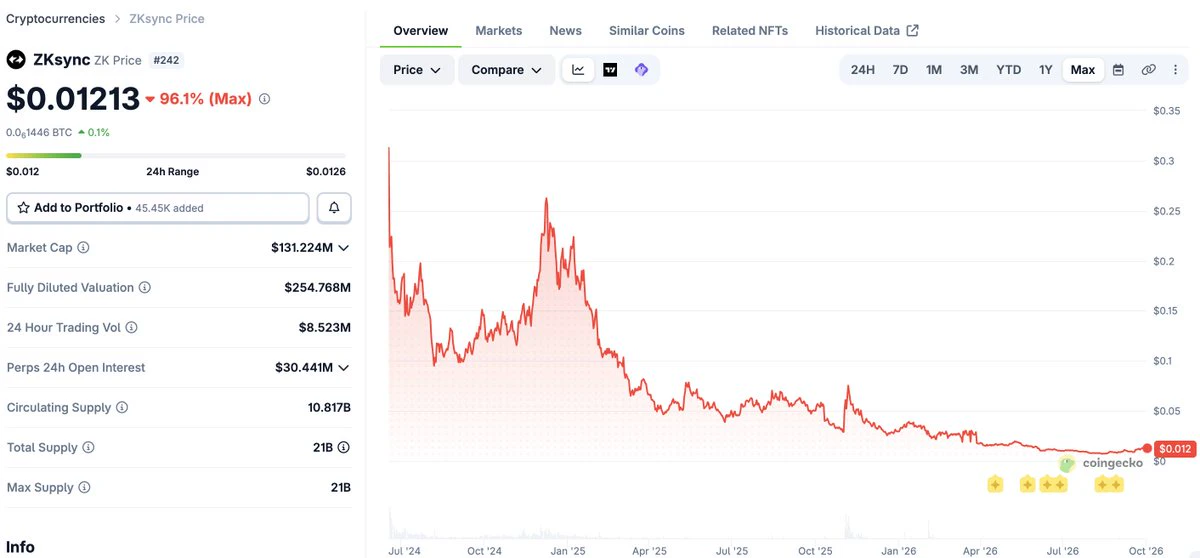1200x558 pixels.
Task: Click the Jan '25 x-axis label
Action: (x=567, y=551)
